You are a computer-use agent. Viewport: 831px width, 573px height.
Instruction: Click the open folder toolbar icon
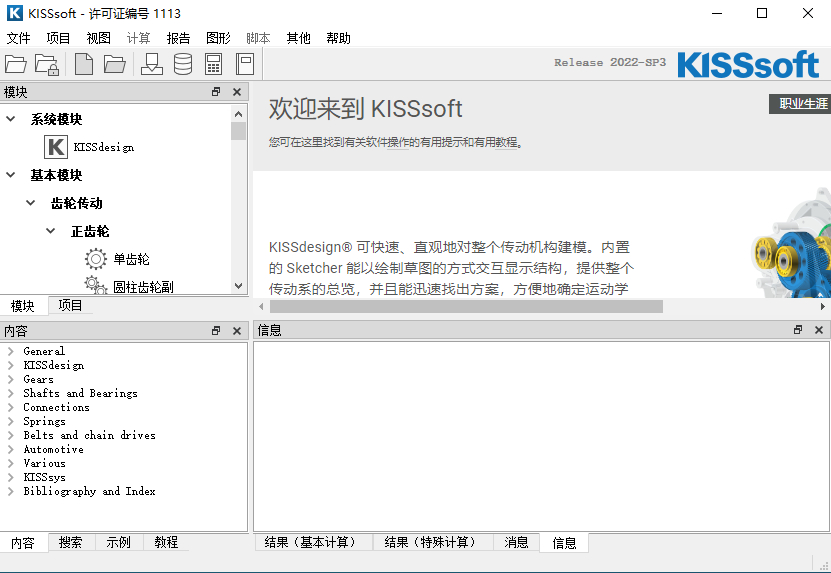point(16,64)
